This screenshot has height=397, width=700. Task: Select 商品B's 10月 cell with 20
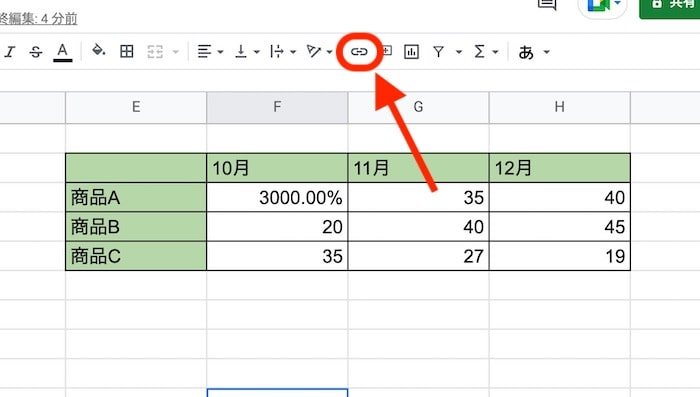tap(277, 227)
